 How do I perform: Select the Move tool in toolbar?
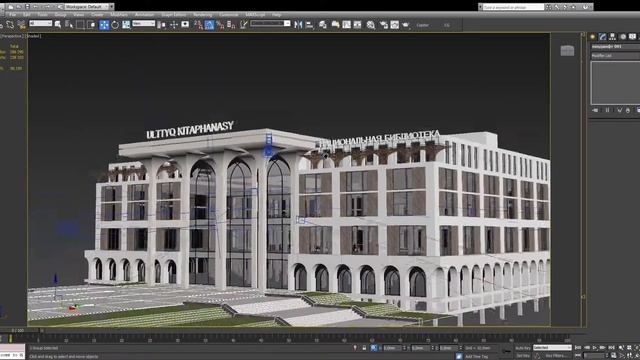pos(104,25)
